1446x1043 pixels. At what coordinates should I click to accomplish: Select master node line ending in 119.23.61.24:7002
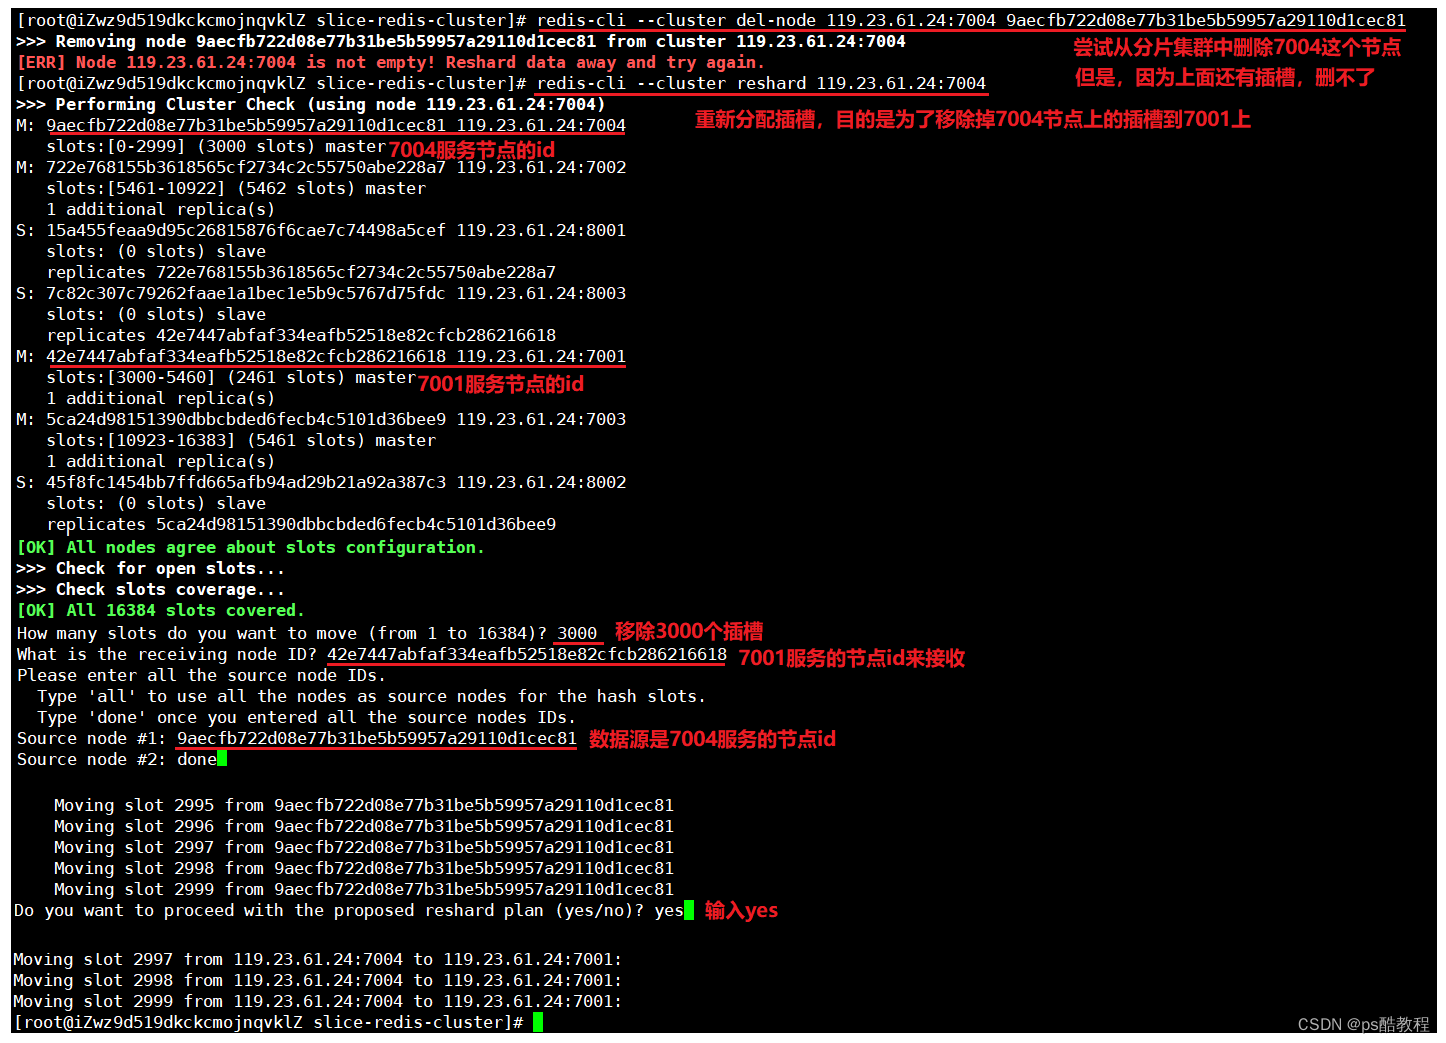321,167
